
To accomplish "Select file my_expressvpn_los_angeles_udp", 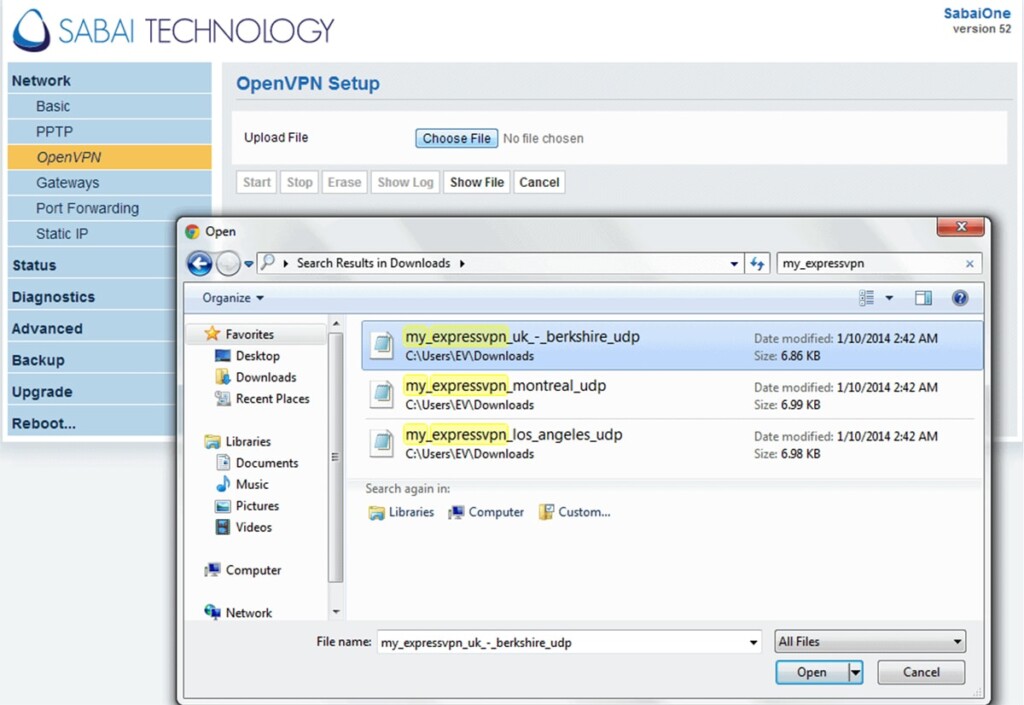I will pyautogui.click(x=672, y=444).
